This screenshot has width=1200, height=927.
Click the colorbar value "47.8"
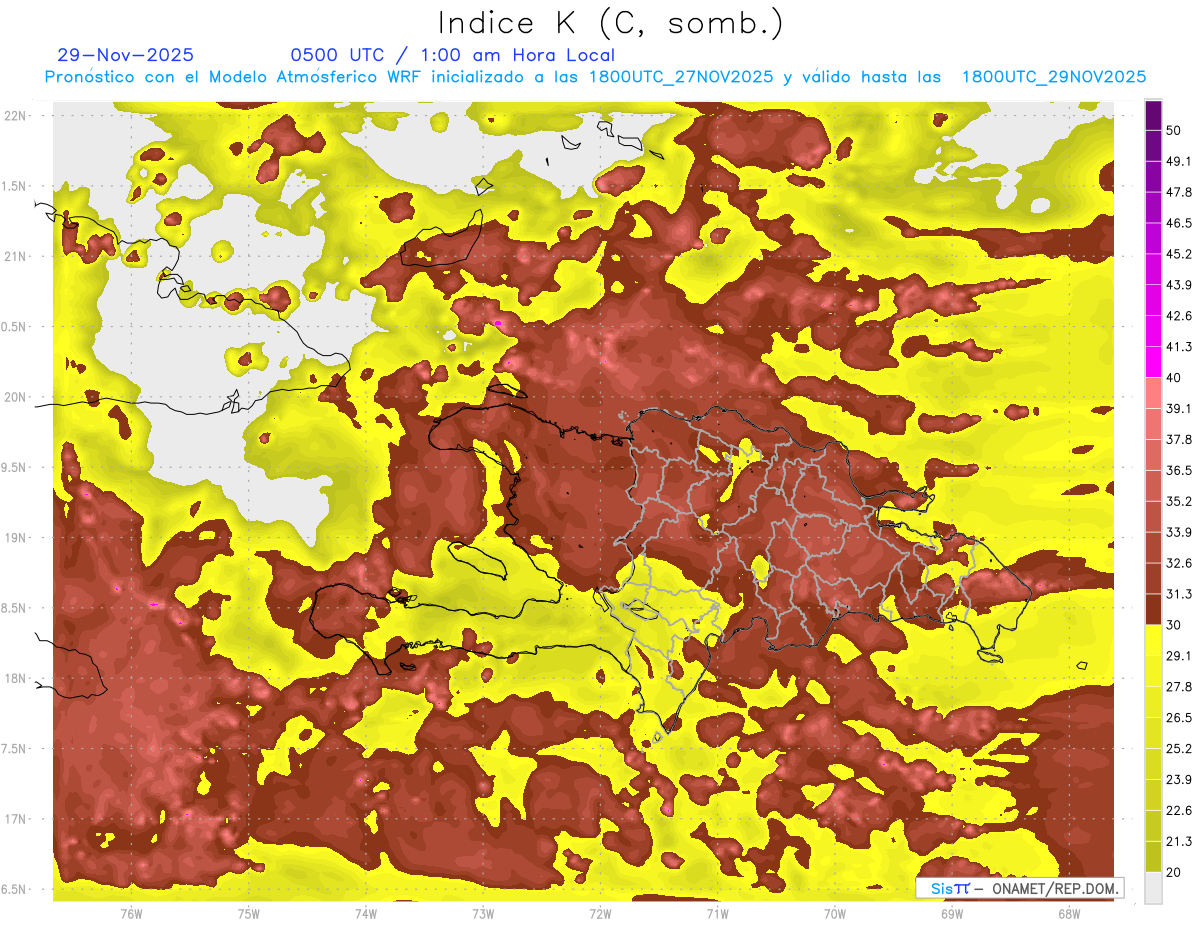point(1178,192)
